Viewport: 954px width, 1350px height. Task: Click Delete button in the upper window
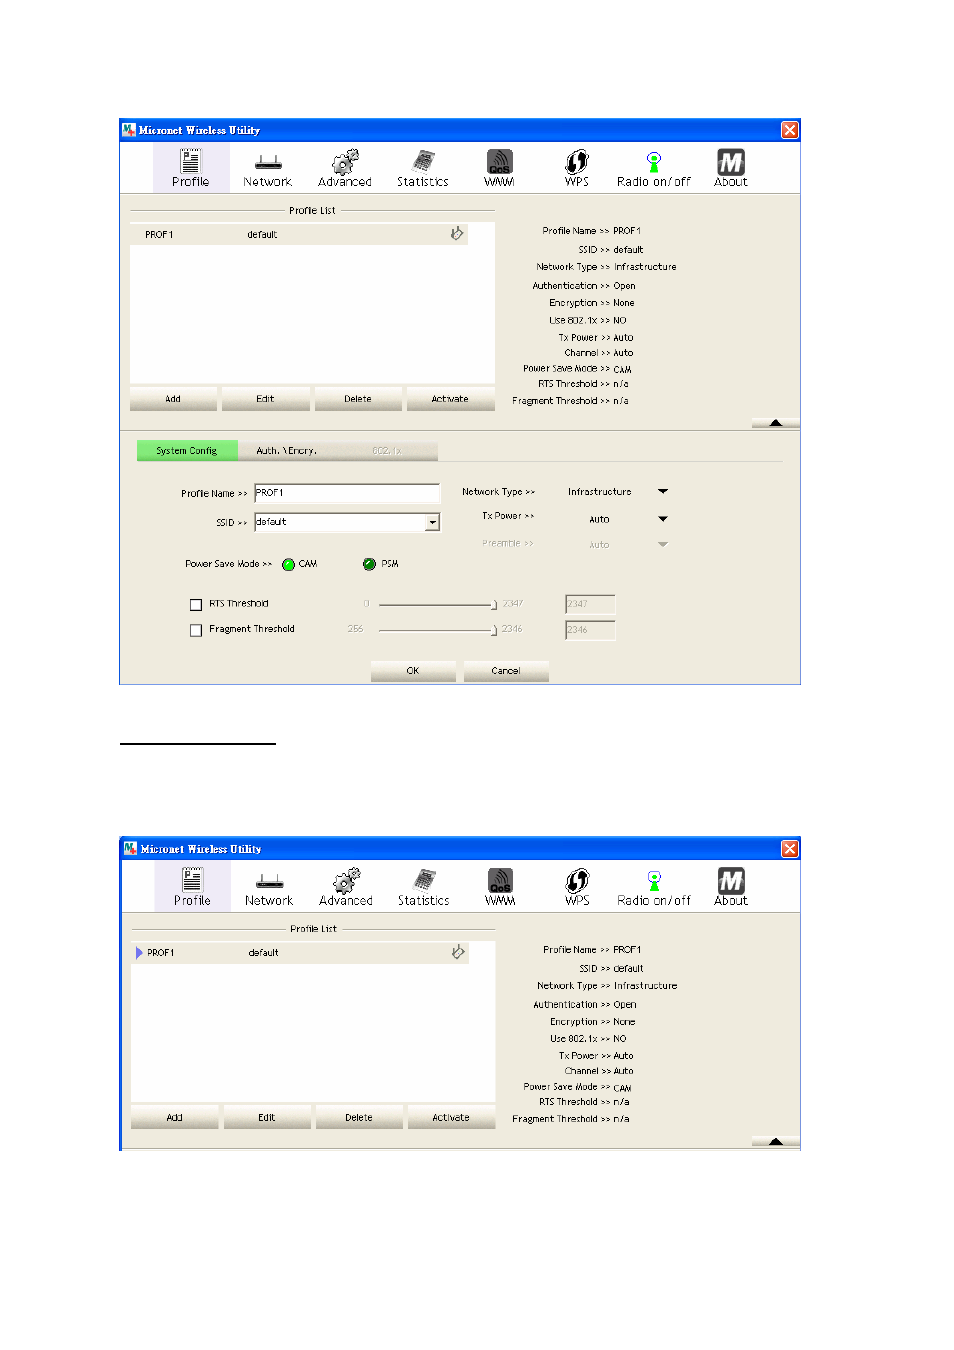(x=358, y=399)
